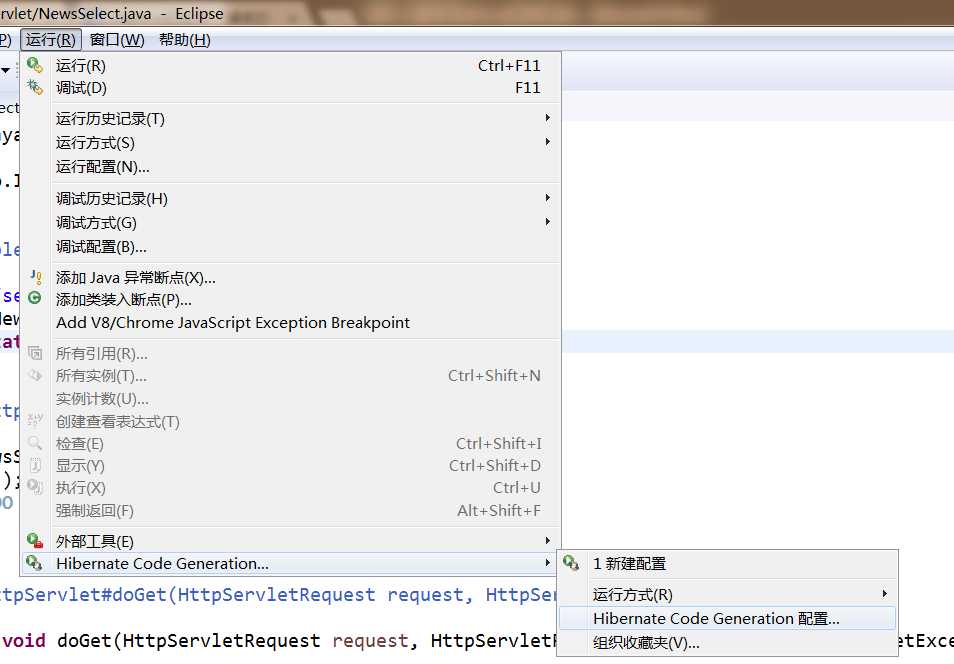Expand 运行历史记录(T) submenu arrow

pyautogui.click(x=548, y=117)
